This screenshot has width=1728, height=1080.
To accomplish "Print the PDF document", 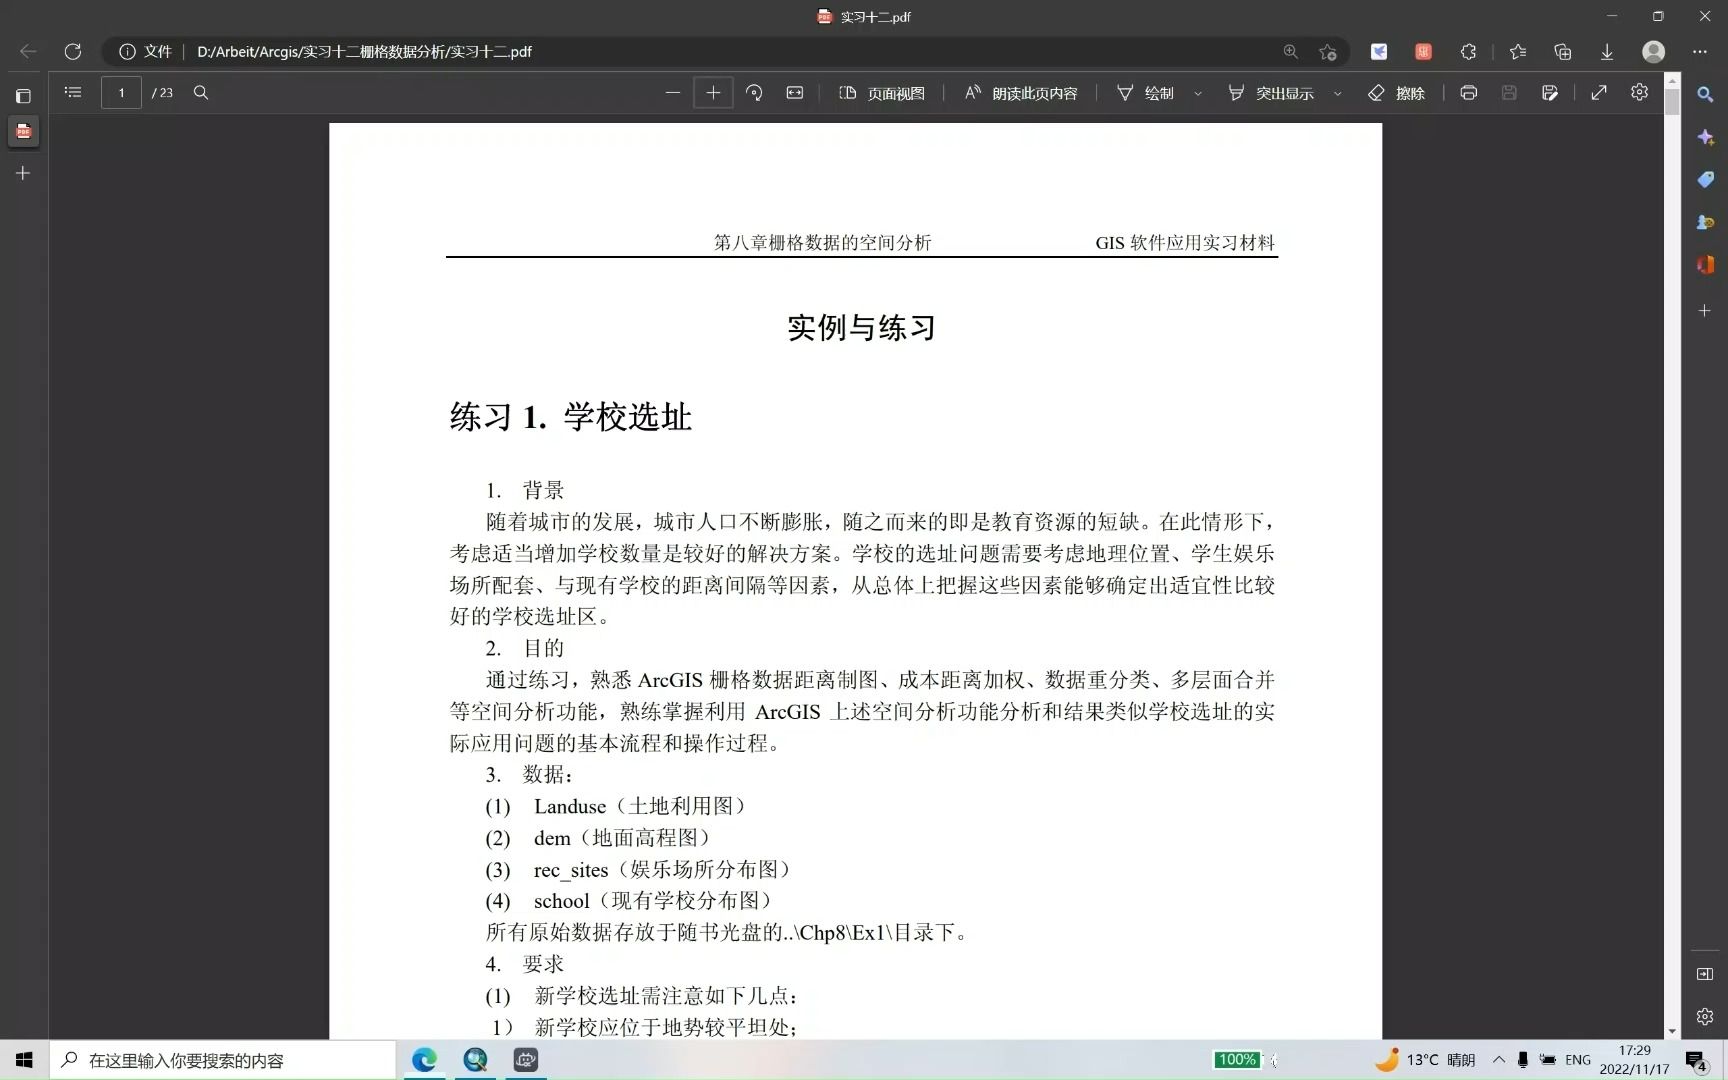I will pos(1468,92).
